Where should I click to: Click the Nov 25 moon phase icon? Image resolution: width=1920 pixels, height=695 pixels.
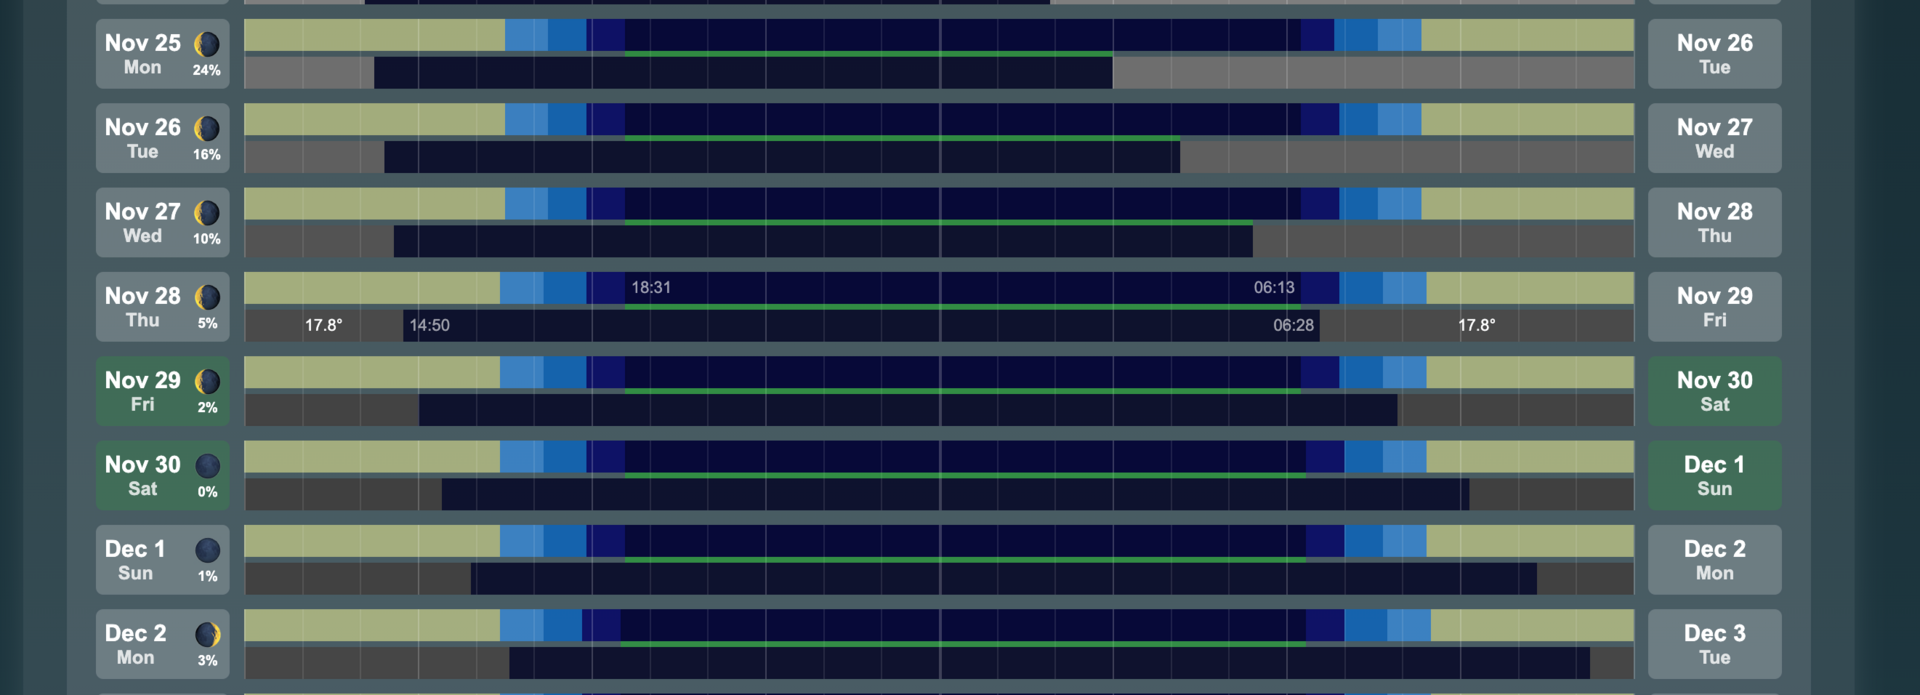click(207, 44)
